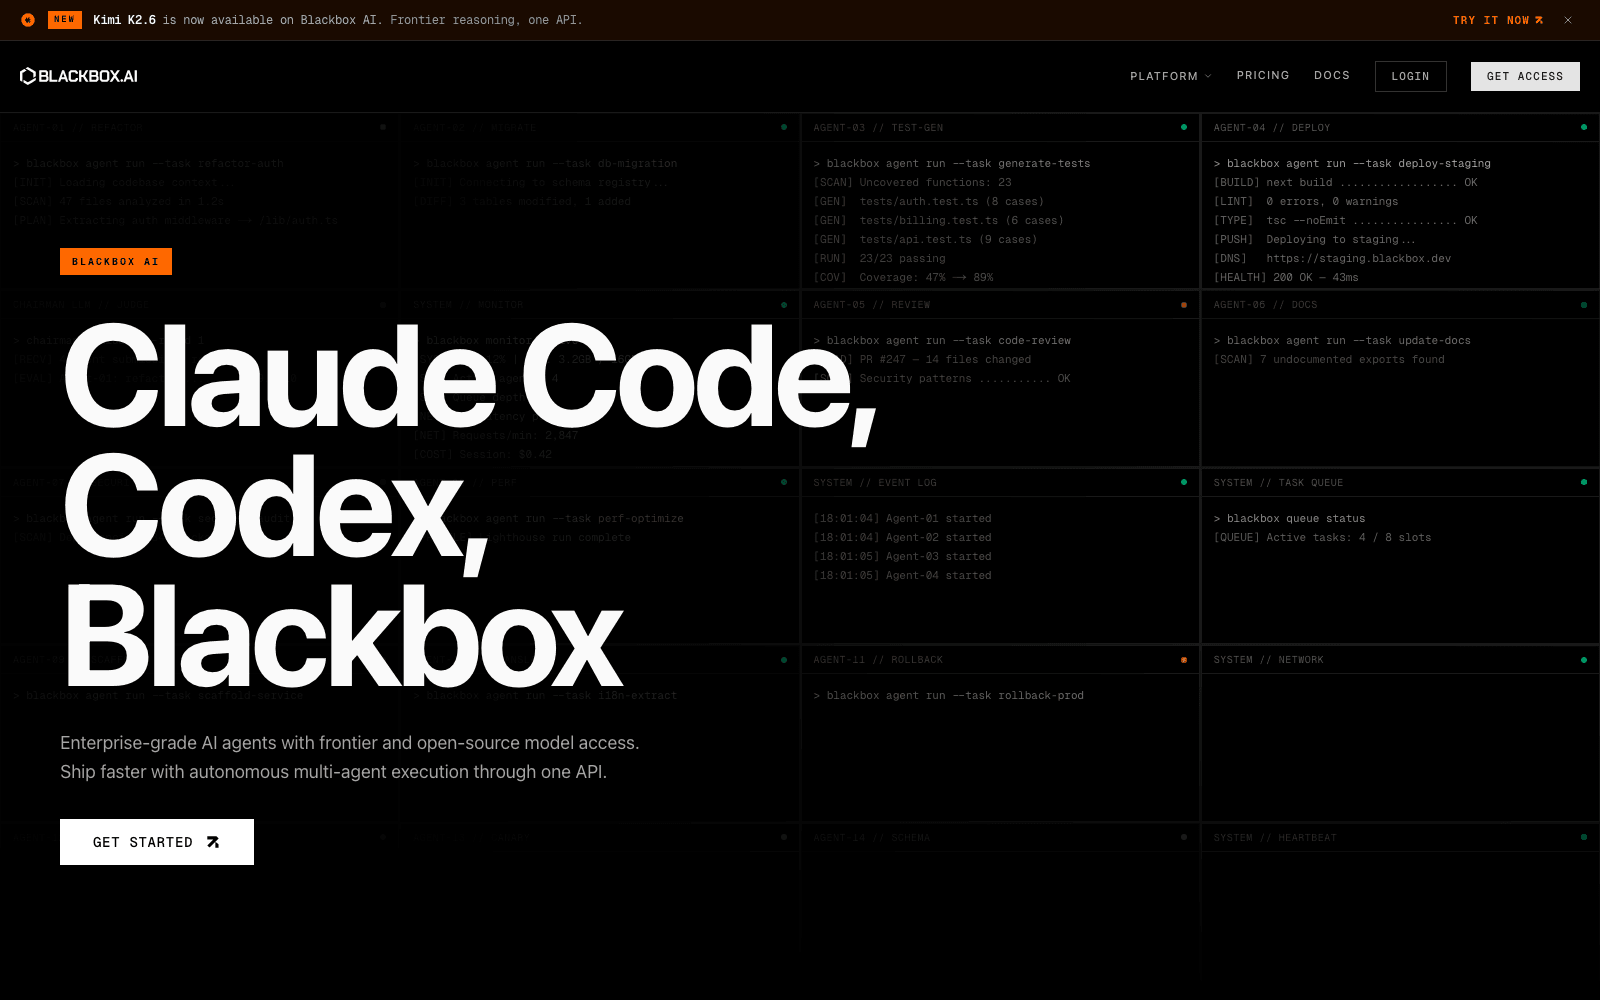Image resolution: width=1600 pixels, height=1000 pixels.
Task: Click the Try It Now link
Action: (x=1498, y=20)
